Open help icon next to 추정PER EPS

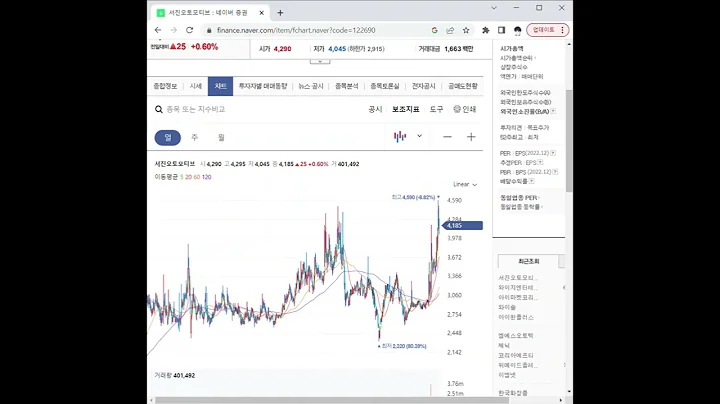click(x=540, y=163)
